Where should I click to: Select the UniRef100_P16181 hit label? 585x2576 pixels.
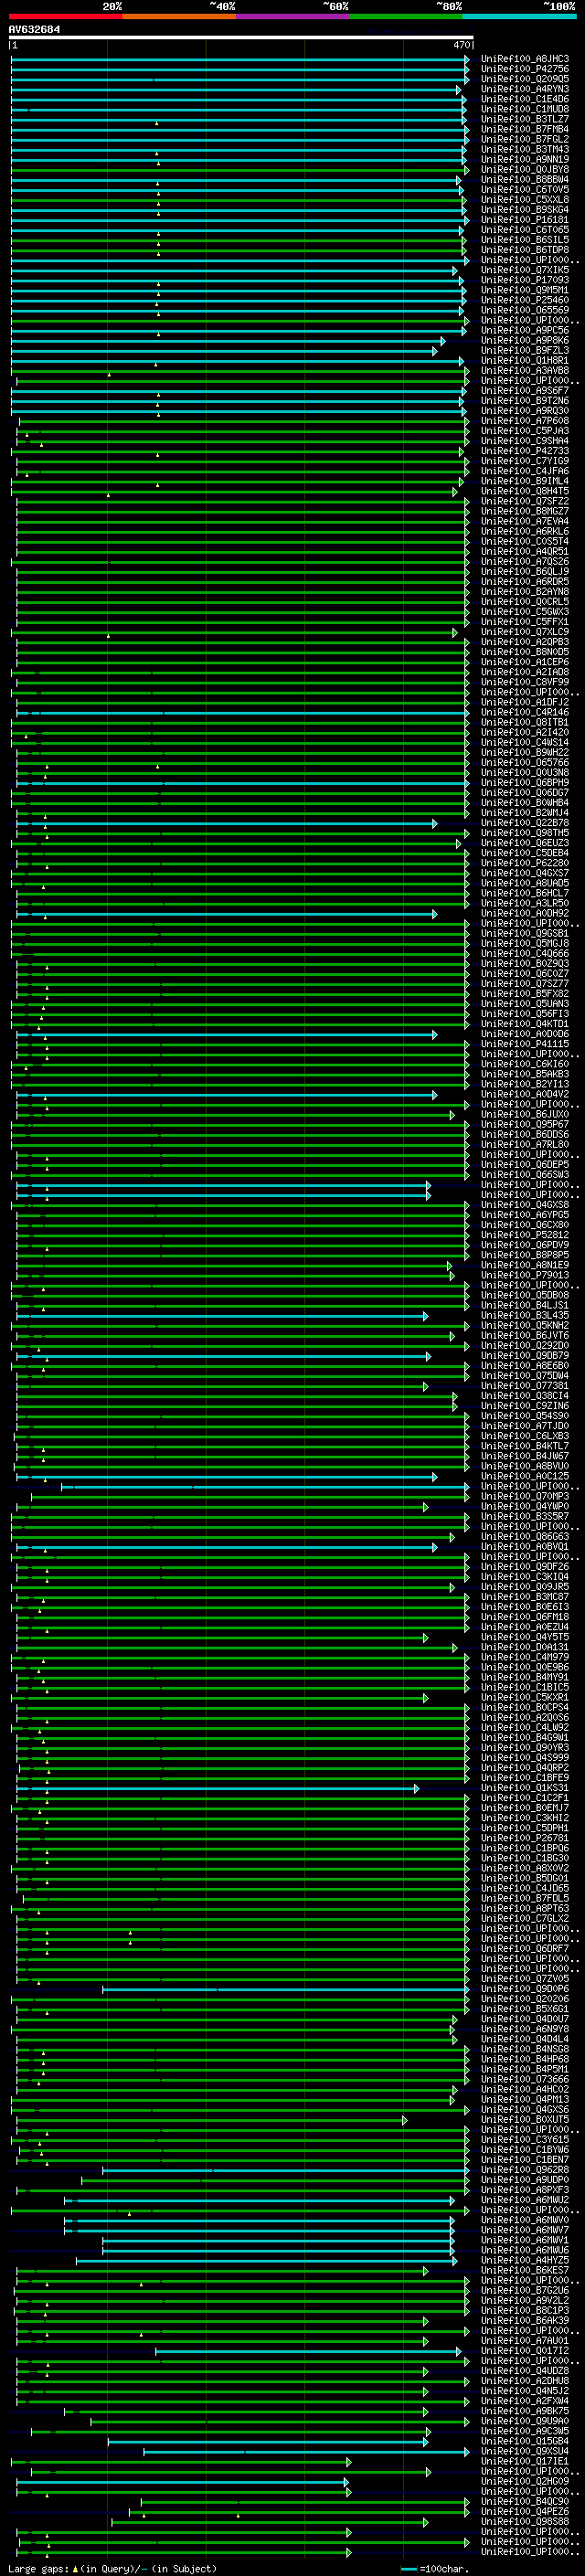click(x=524, y=220)
